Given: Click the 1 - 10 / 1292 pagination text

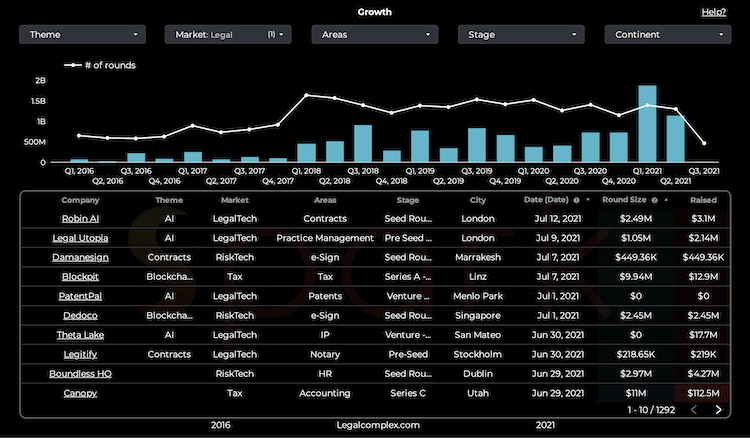Looking at the screenshot, I should pos(651,410).
